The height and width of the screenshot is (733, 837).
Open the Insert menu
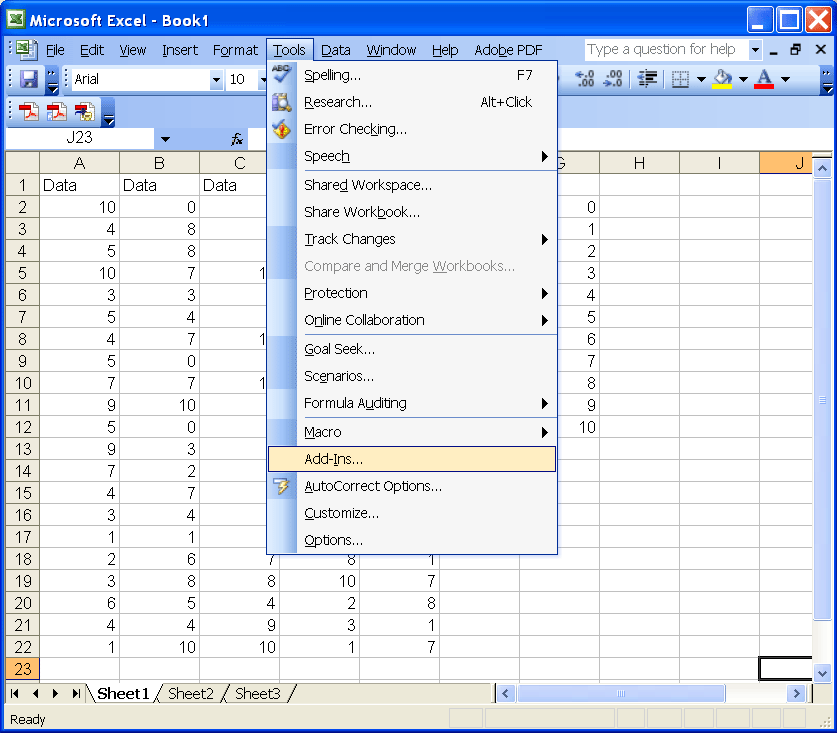pos(180,50)
